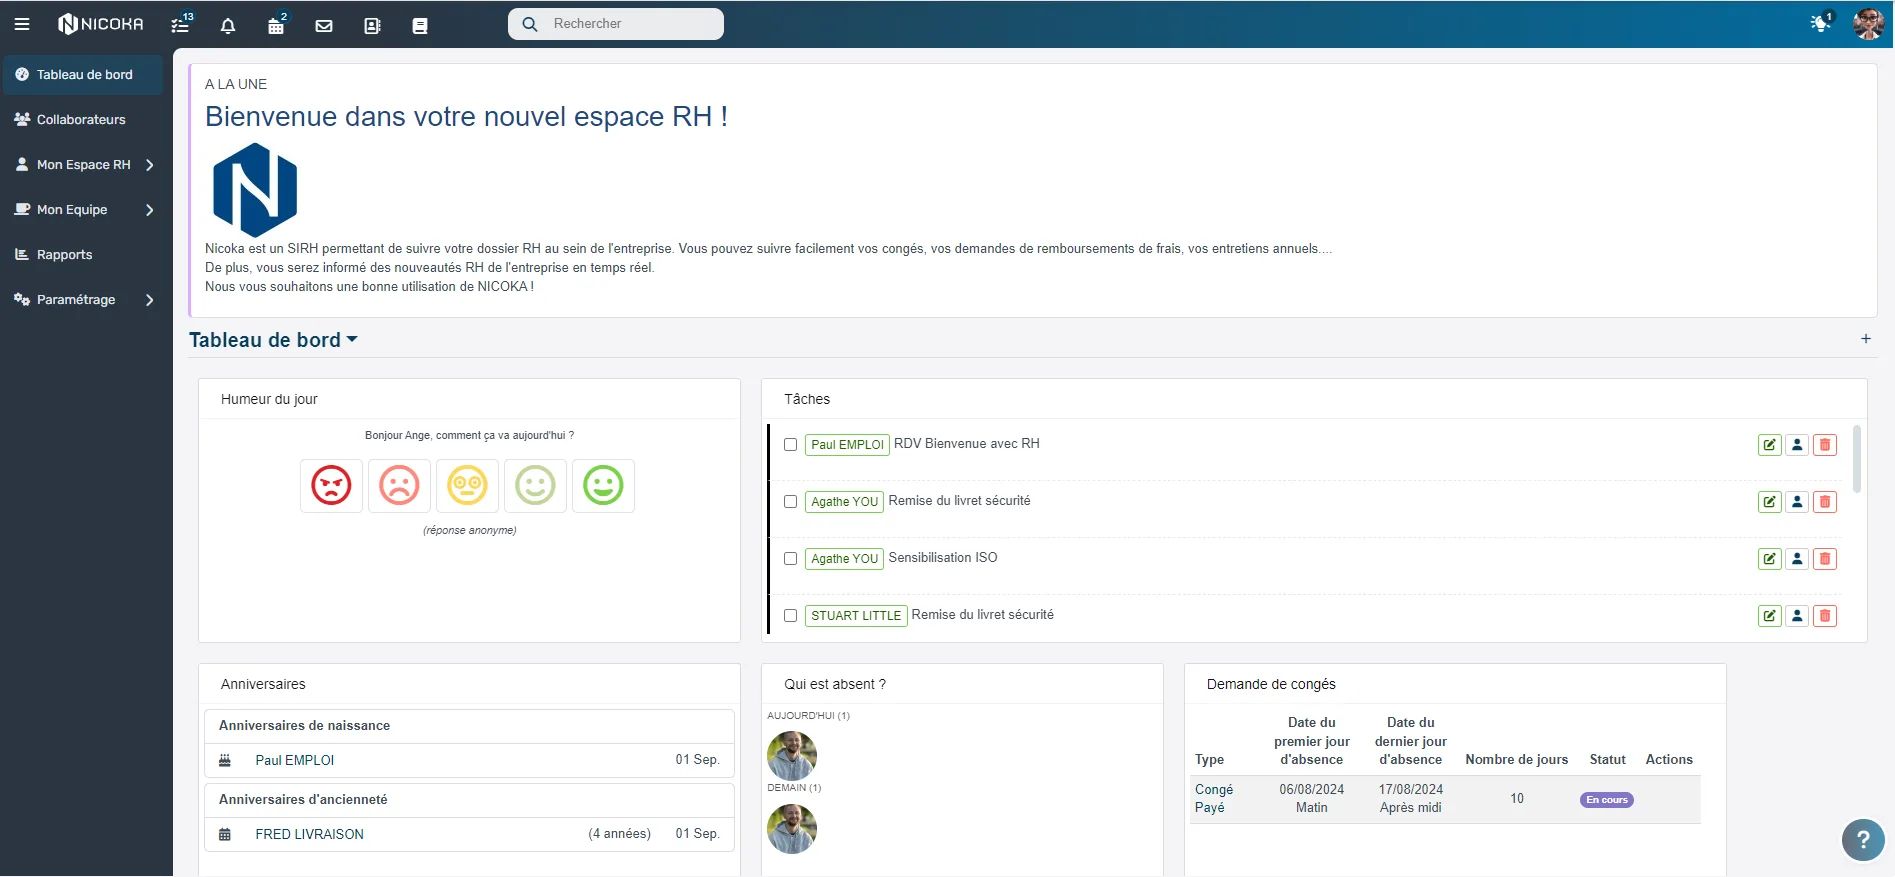
Task: Delete STUART LITTLE Remise du livret task
Action: pos(1825,616)
